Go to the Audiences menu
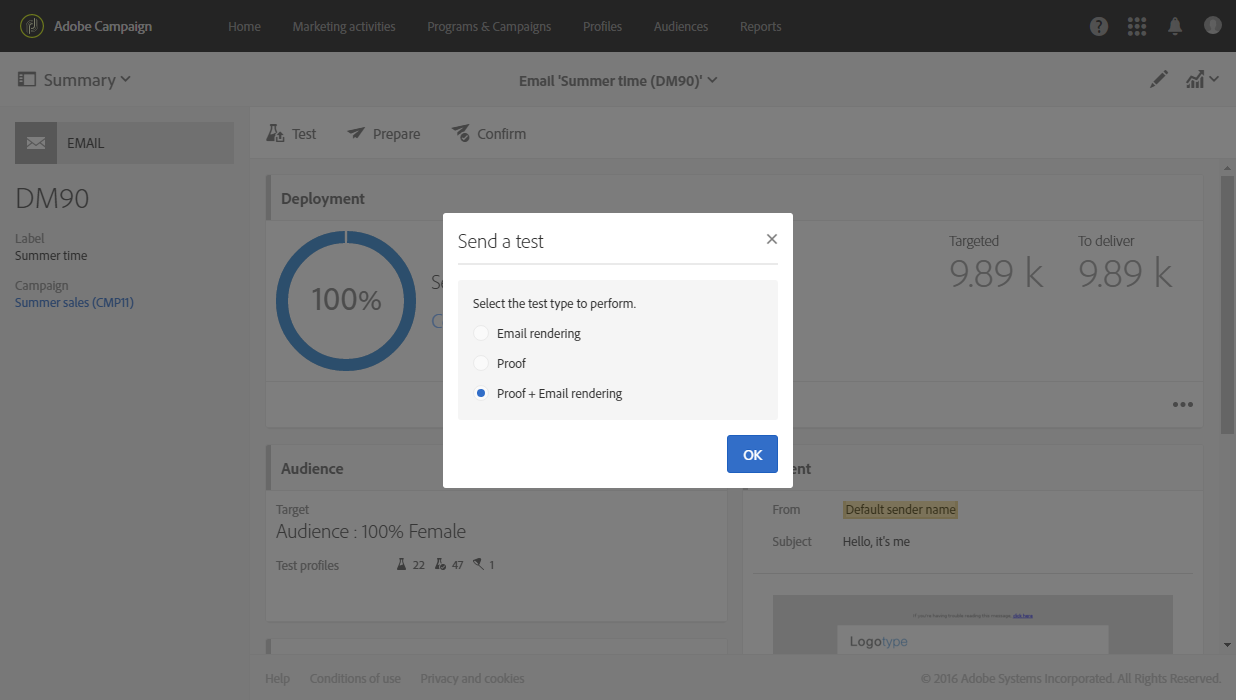Viewport: 1236px width, 700px height. pyautogui.click(x=680, y=27)
